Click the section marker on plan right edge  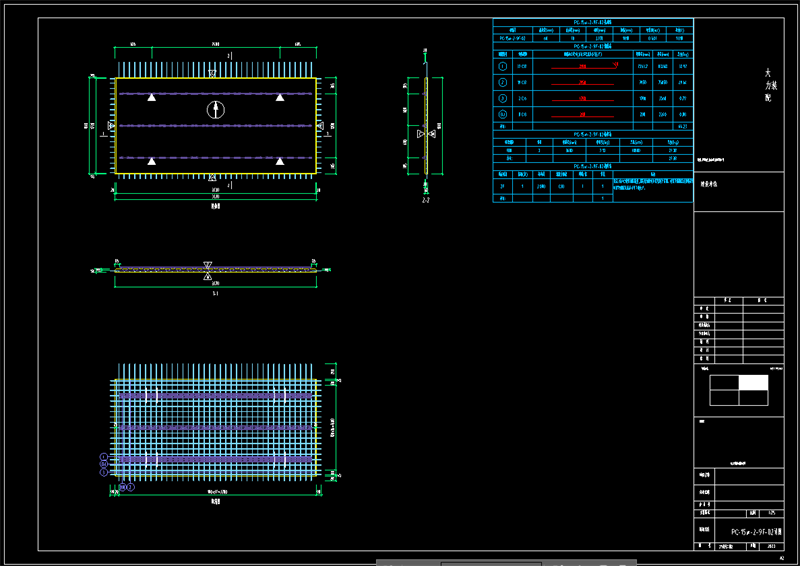320,126
